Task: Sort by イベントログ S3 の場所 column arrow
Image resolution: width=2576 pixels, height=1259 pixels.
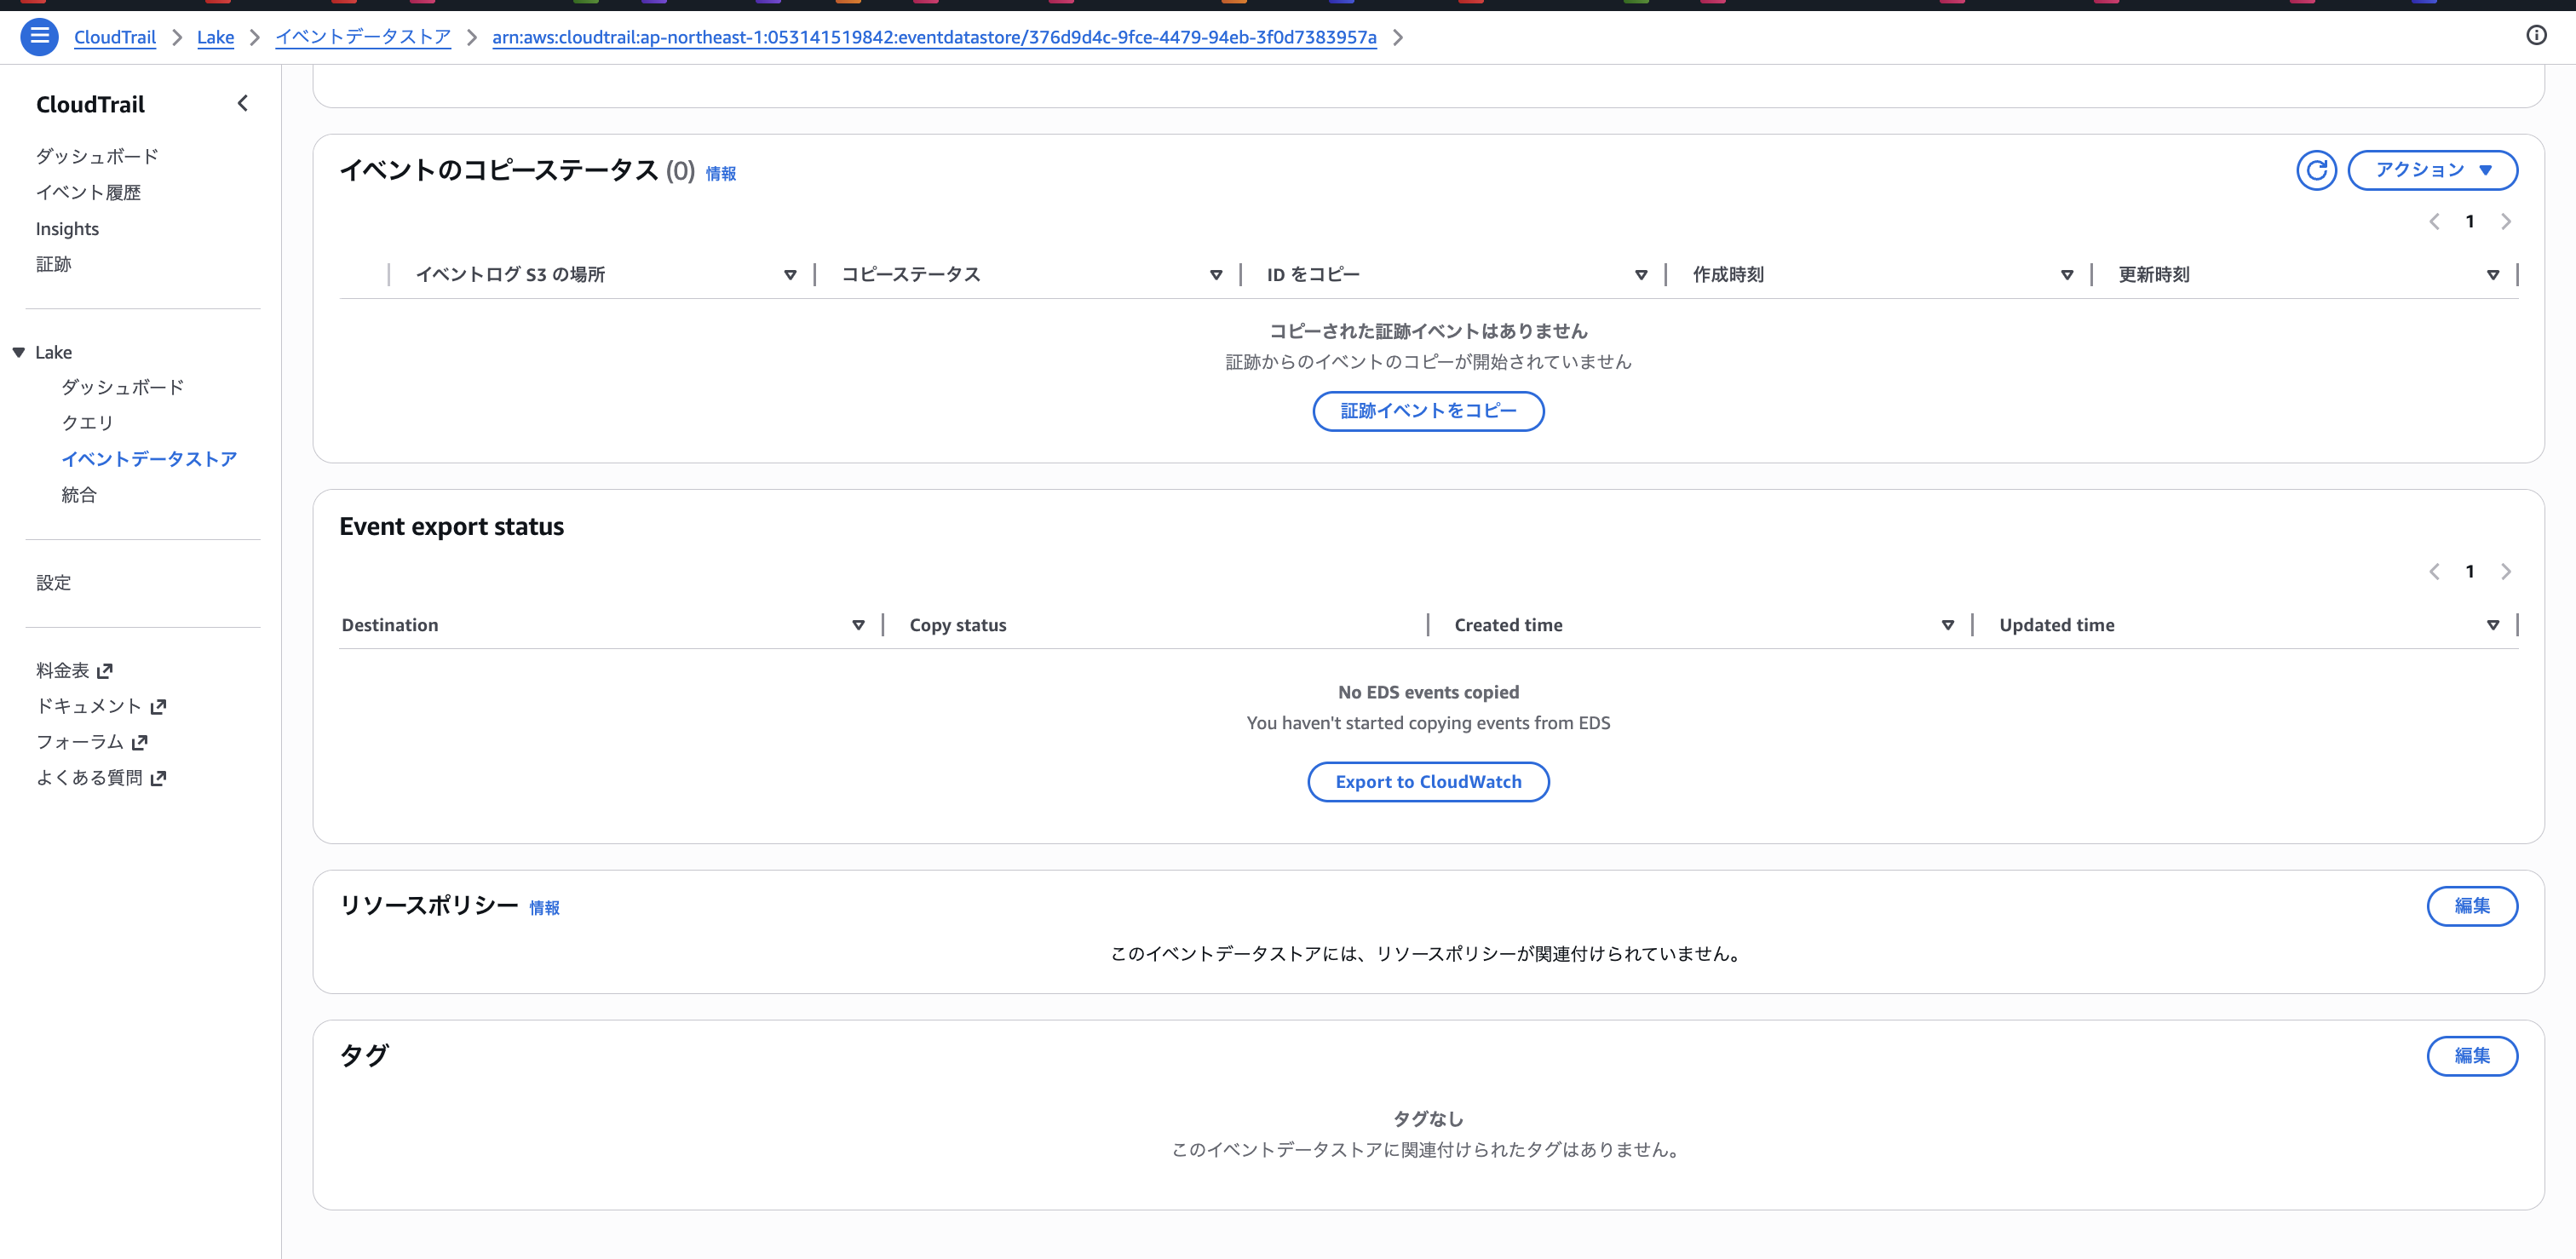Action: (790, 275)
